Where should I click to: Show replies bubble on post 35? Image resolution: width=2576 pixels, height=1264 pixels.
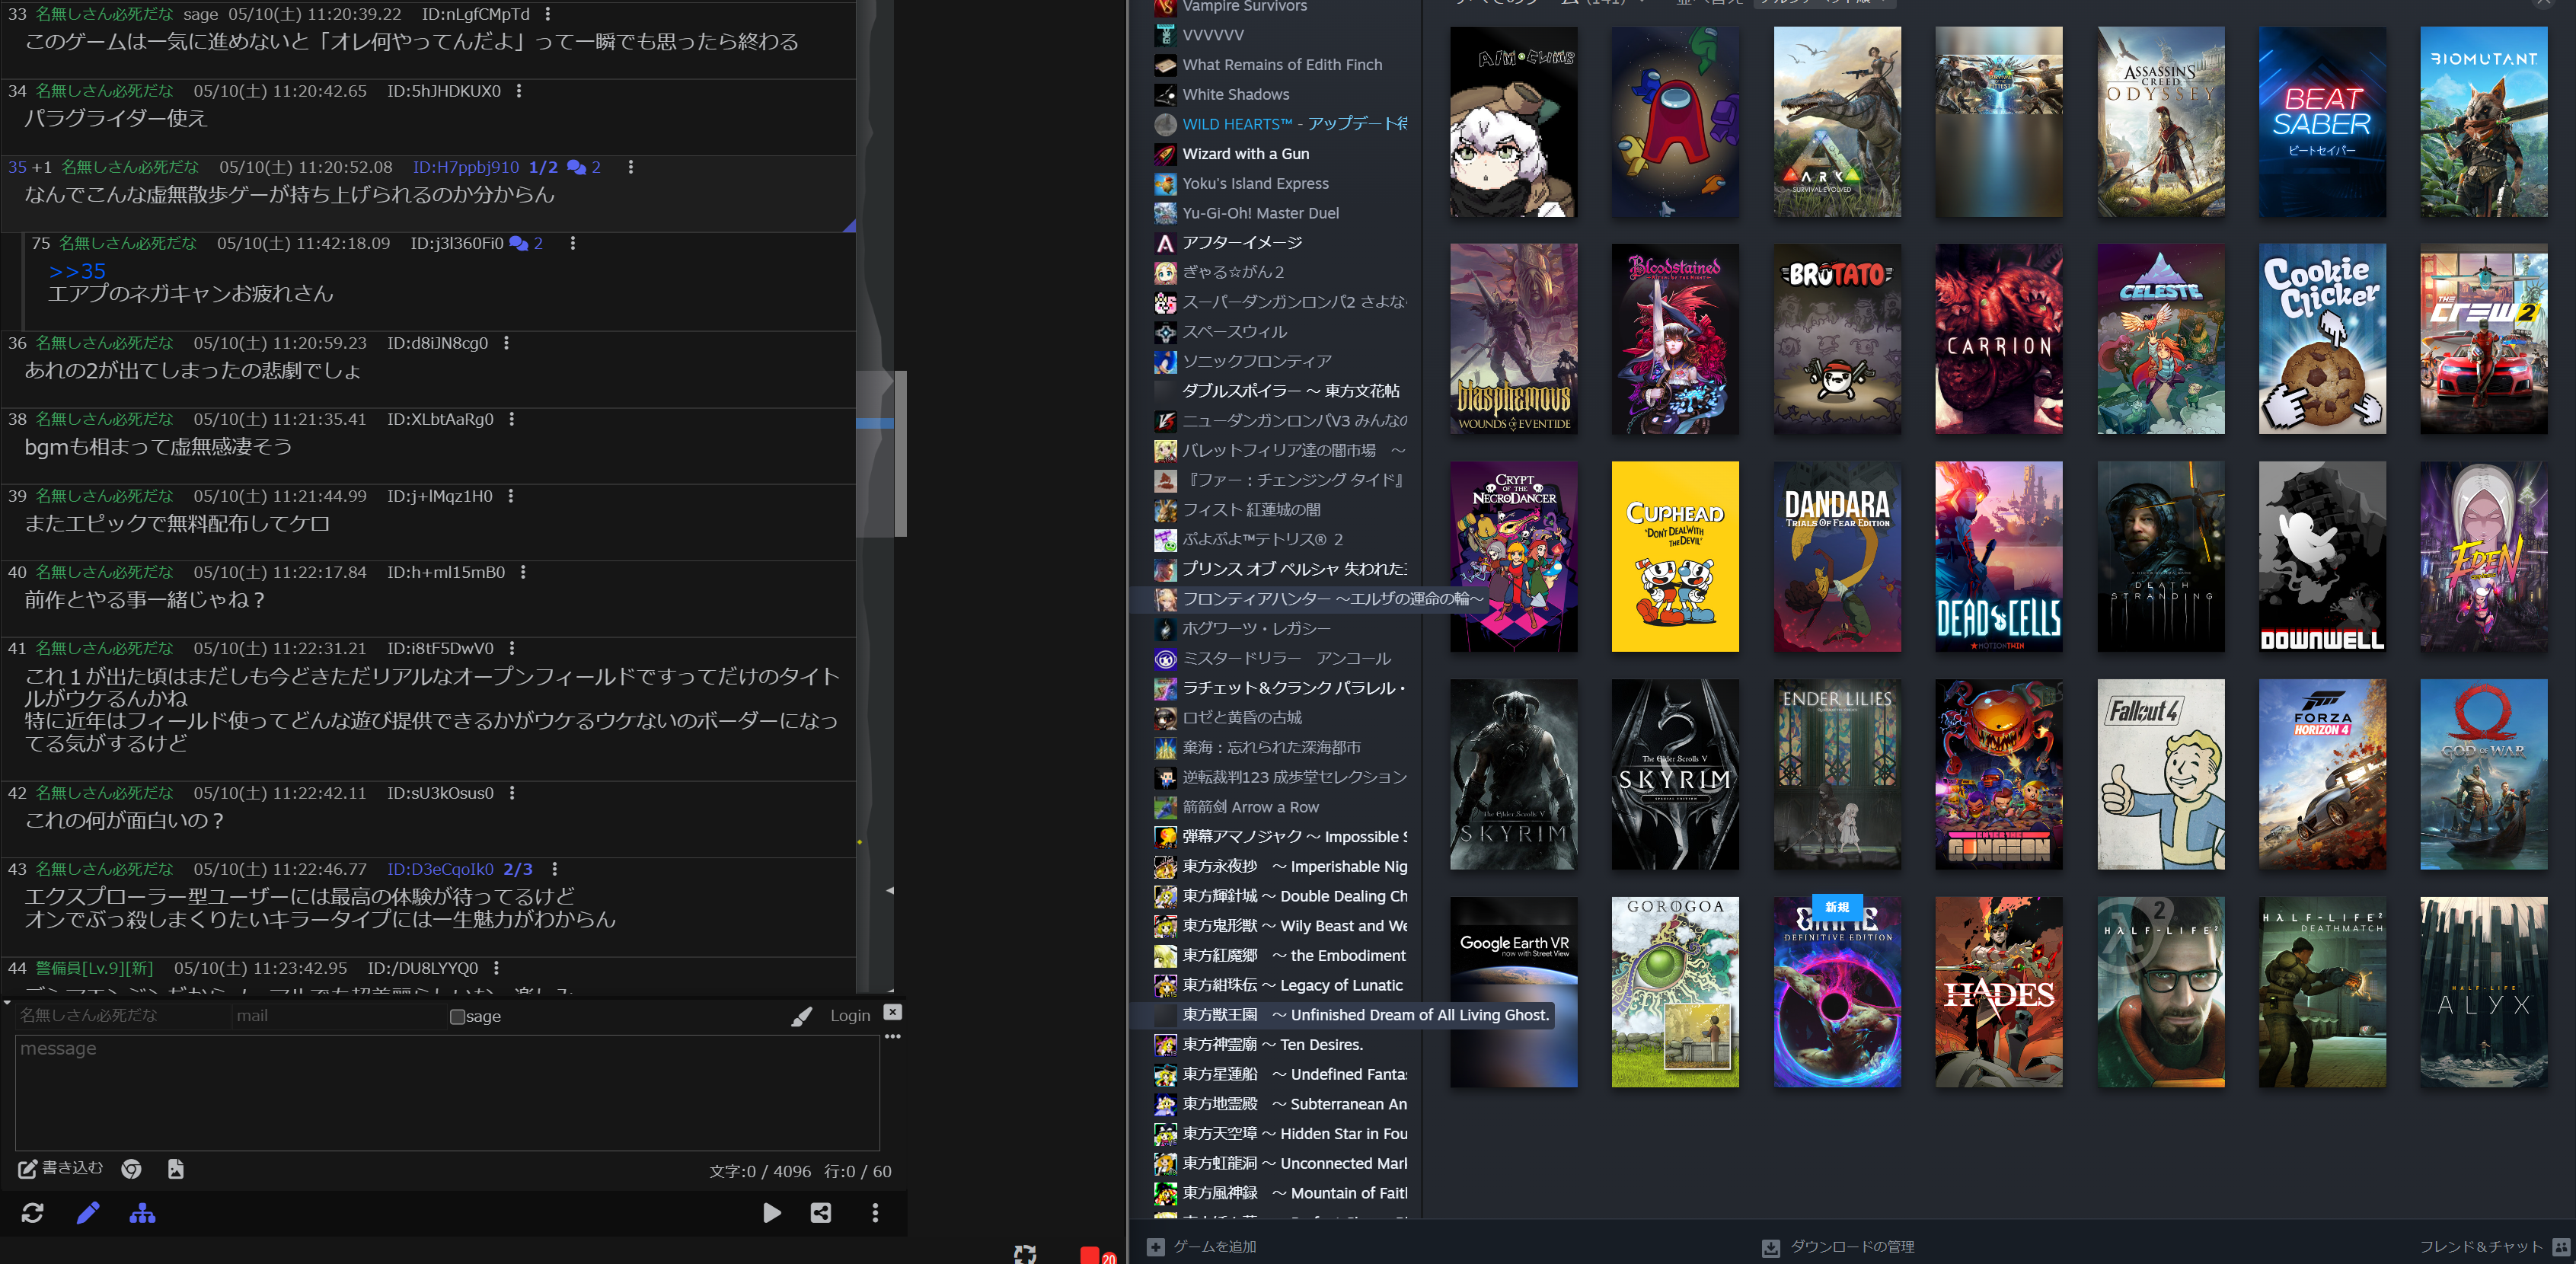pos(584,167)
